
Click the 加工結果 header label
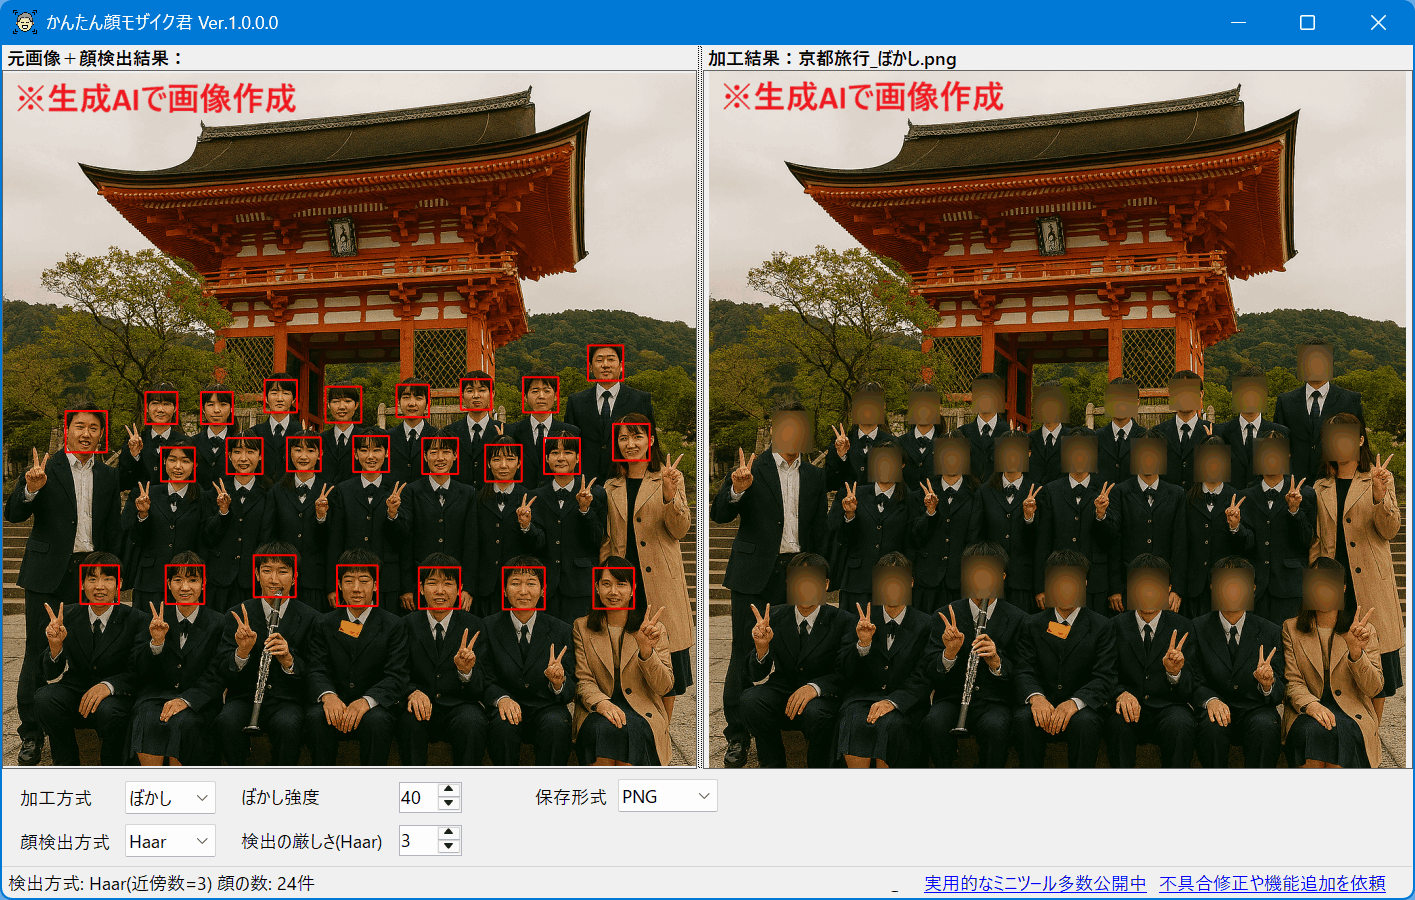click(832, 59)
